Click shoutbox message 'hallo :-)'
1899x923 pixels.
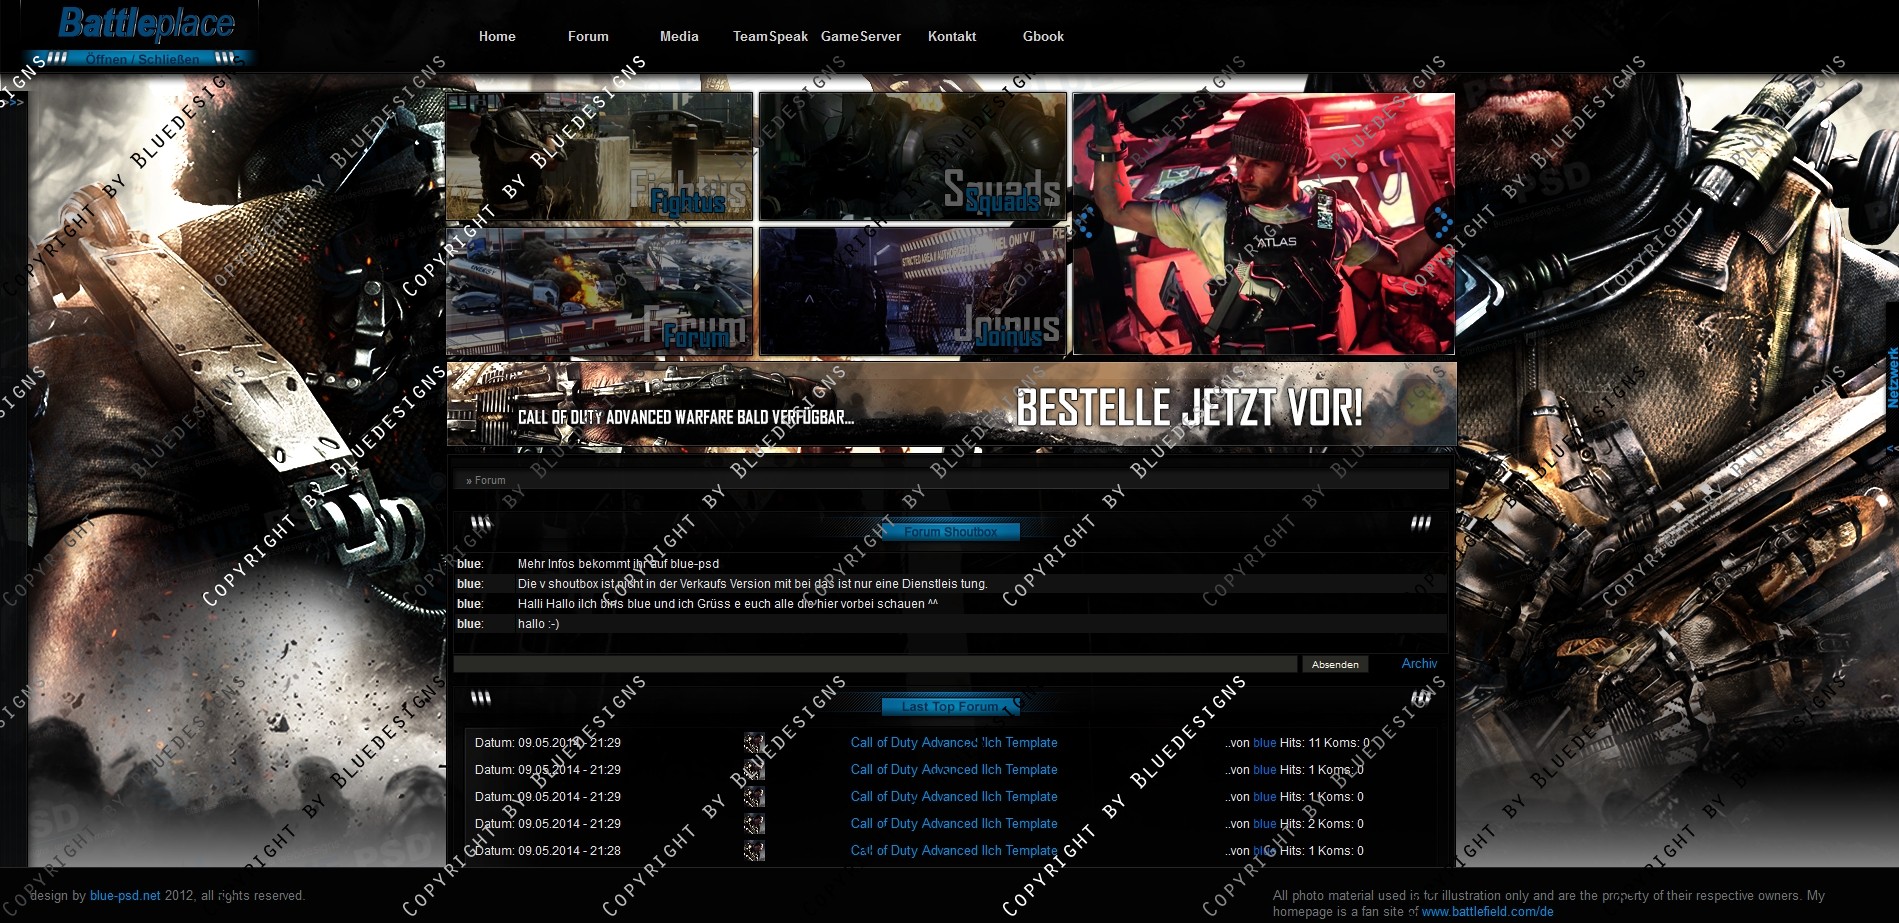[x=538, y=624]
